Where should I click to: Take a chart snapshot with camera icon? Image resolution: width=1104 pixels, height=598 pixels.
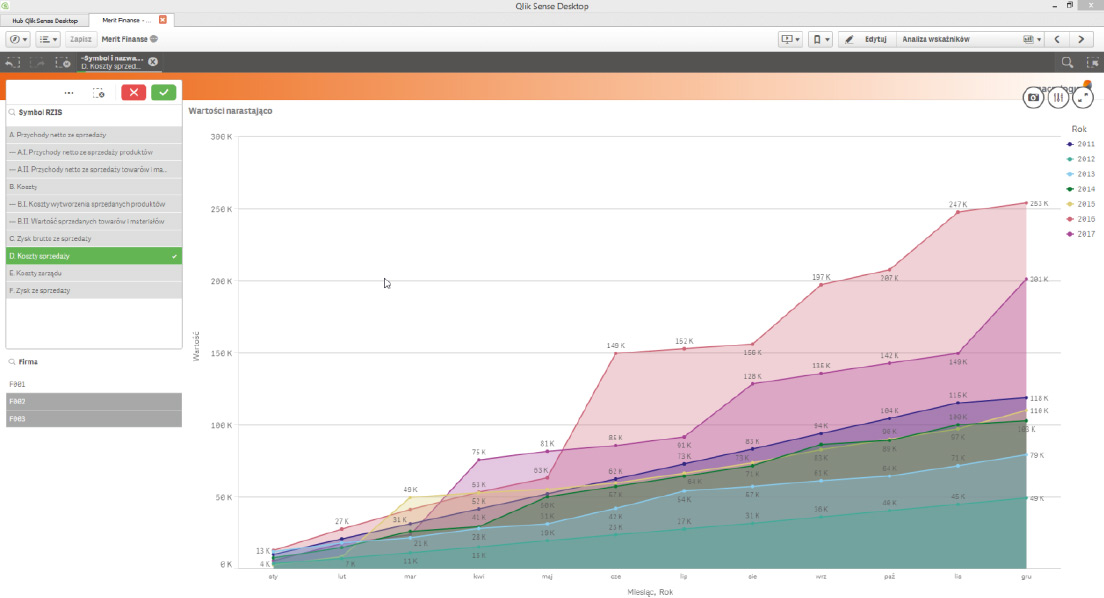point(1033,97)
